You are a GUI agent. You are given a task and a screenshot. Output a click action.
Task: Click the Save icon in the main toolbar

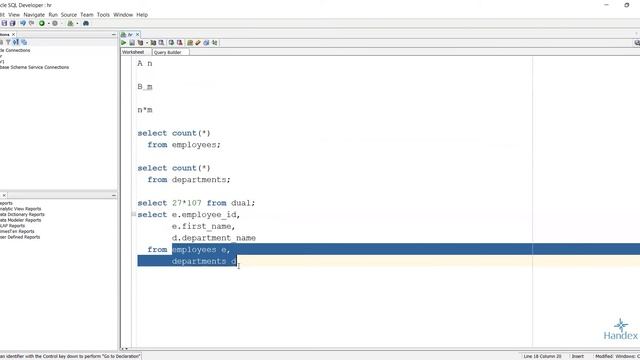4,23
